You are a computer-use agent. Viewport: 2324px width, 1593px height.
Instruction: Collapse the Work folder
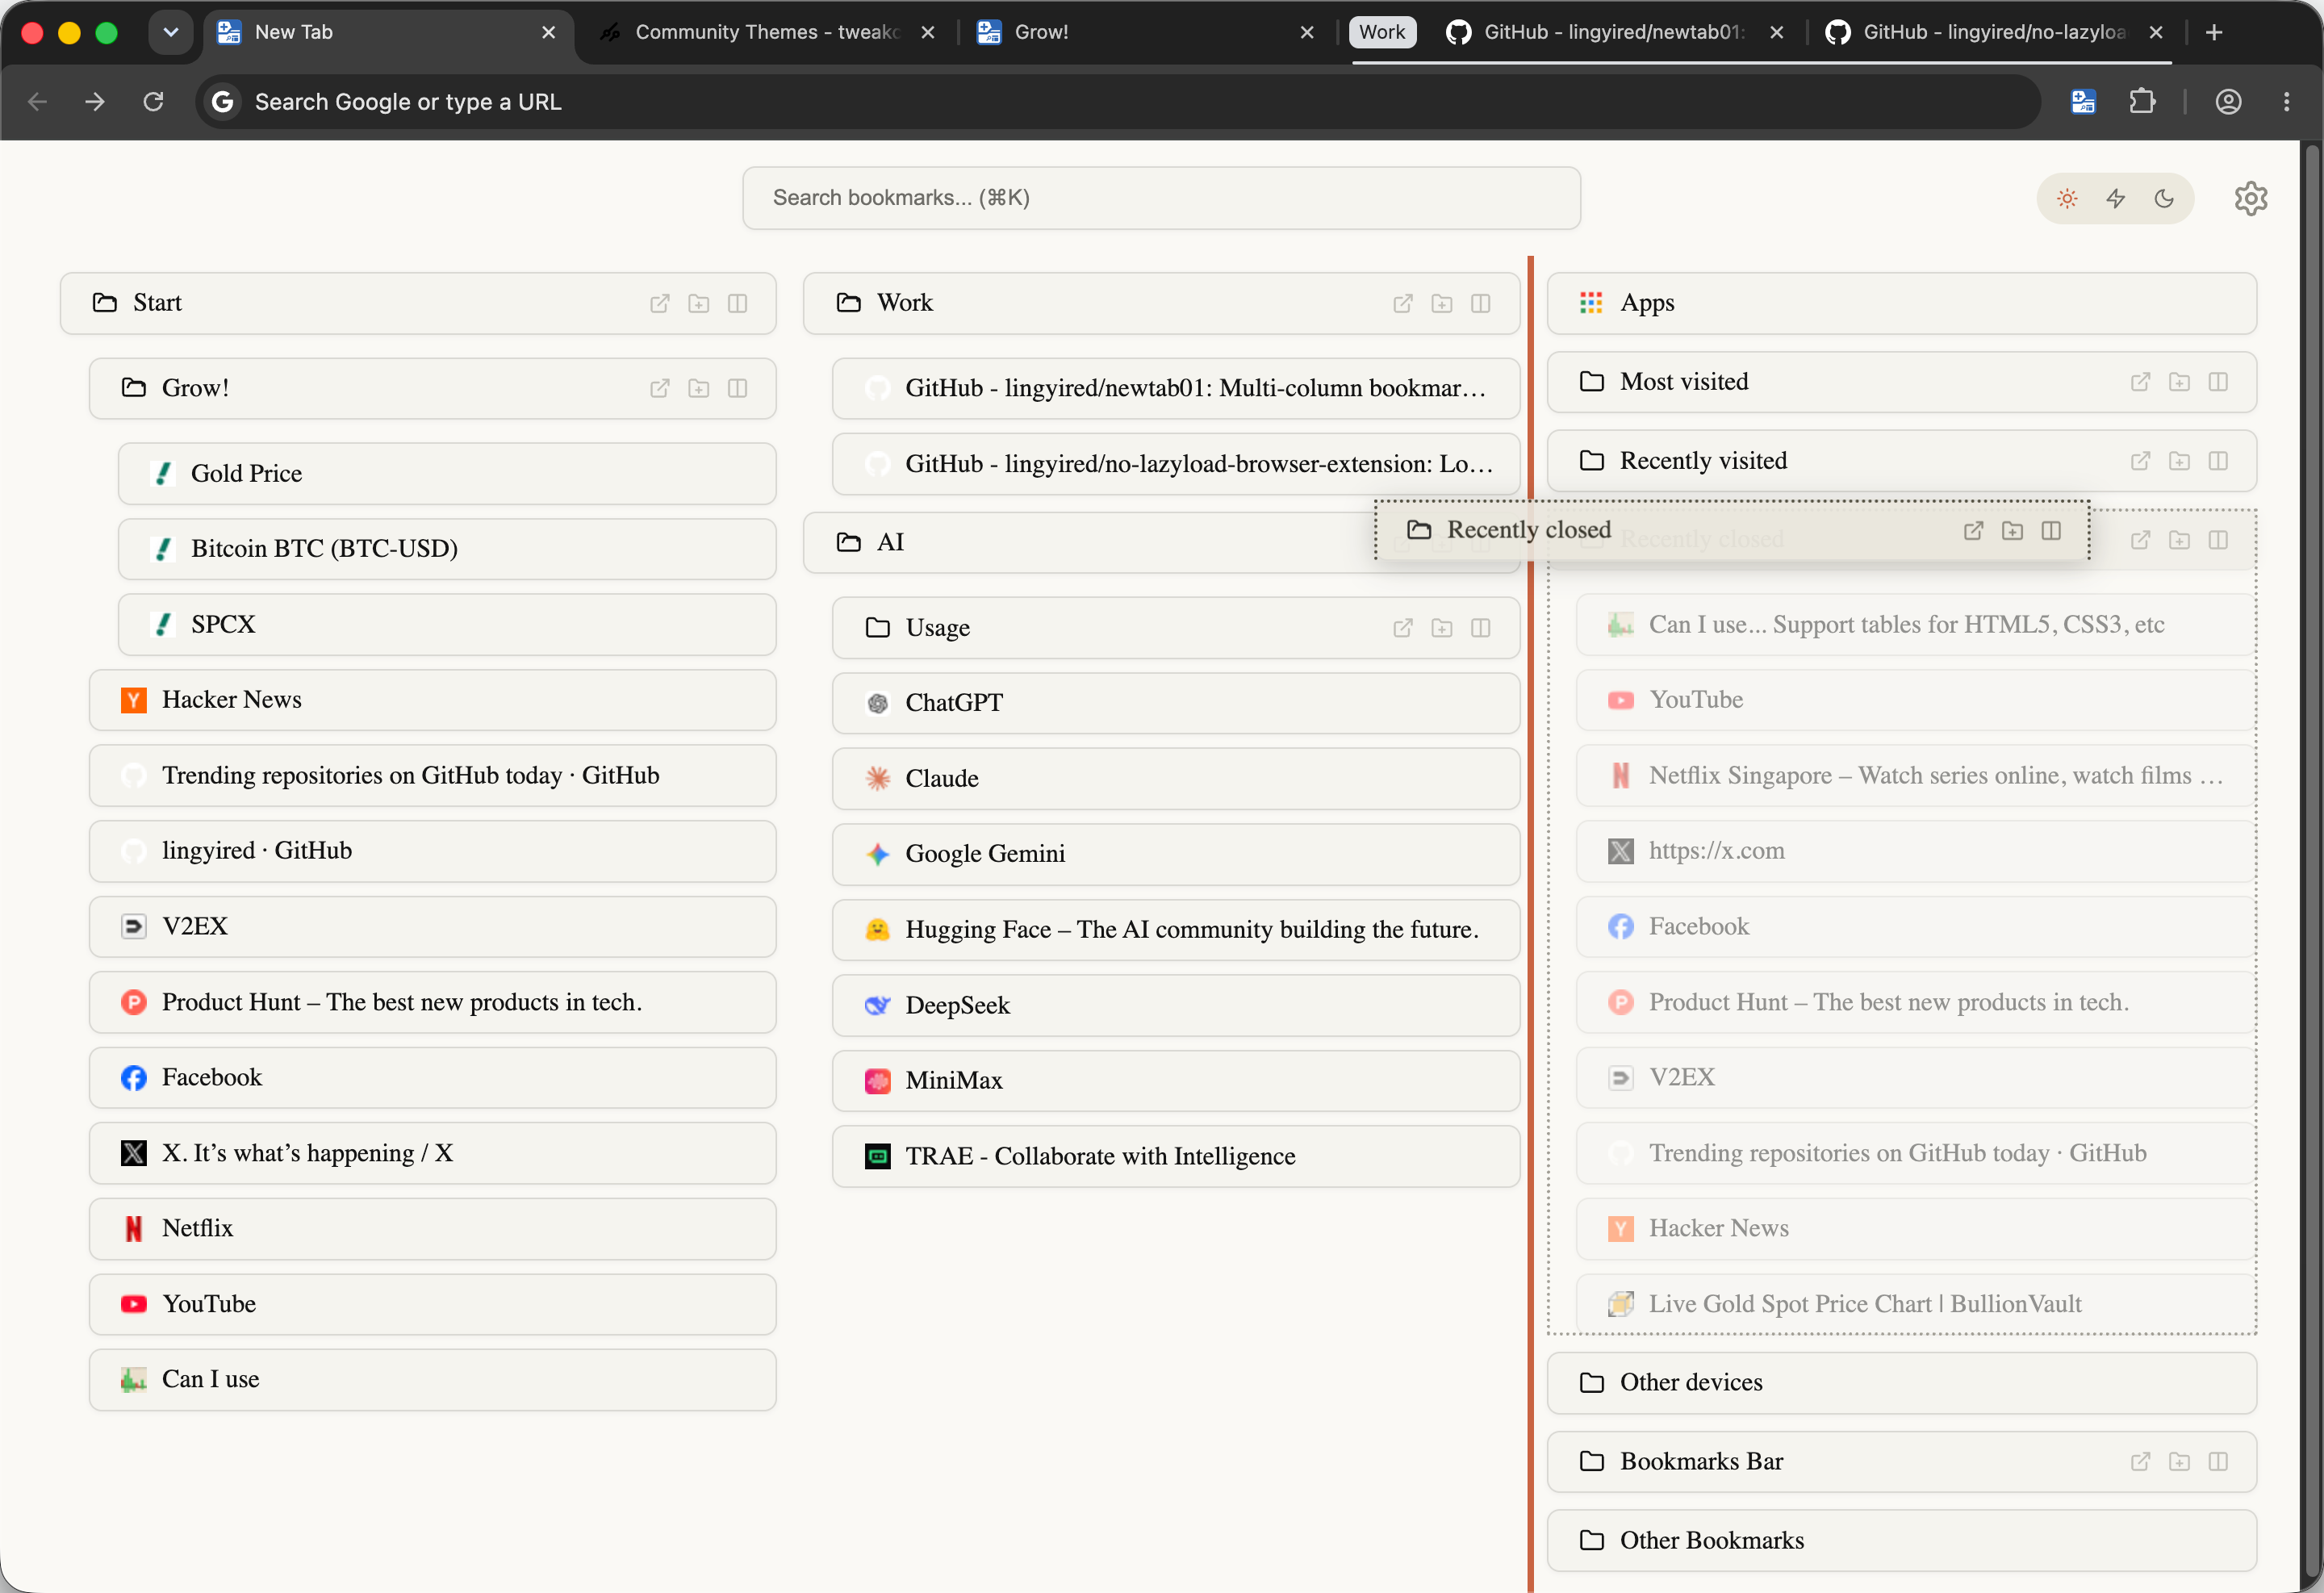tap(1161, 303)
